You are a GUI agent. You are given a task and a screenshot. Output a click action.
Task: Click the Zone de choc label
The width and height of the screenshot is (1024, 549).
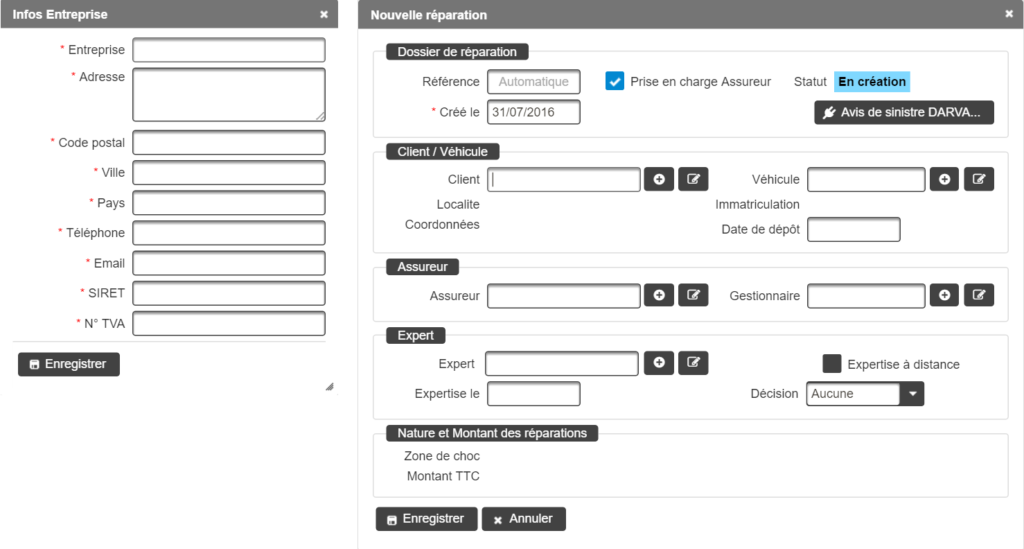(x=441, y=456)
